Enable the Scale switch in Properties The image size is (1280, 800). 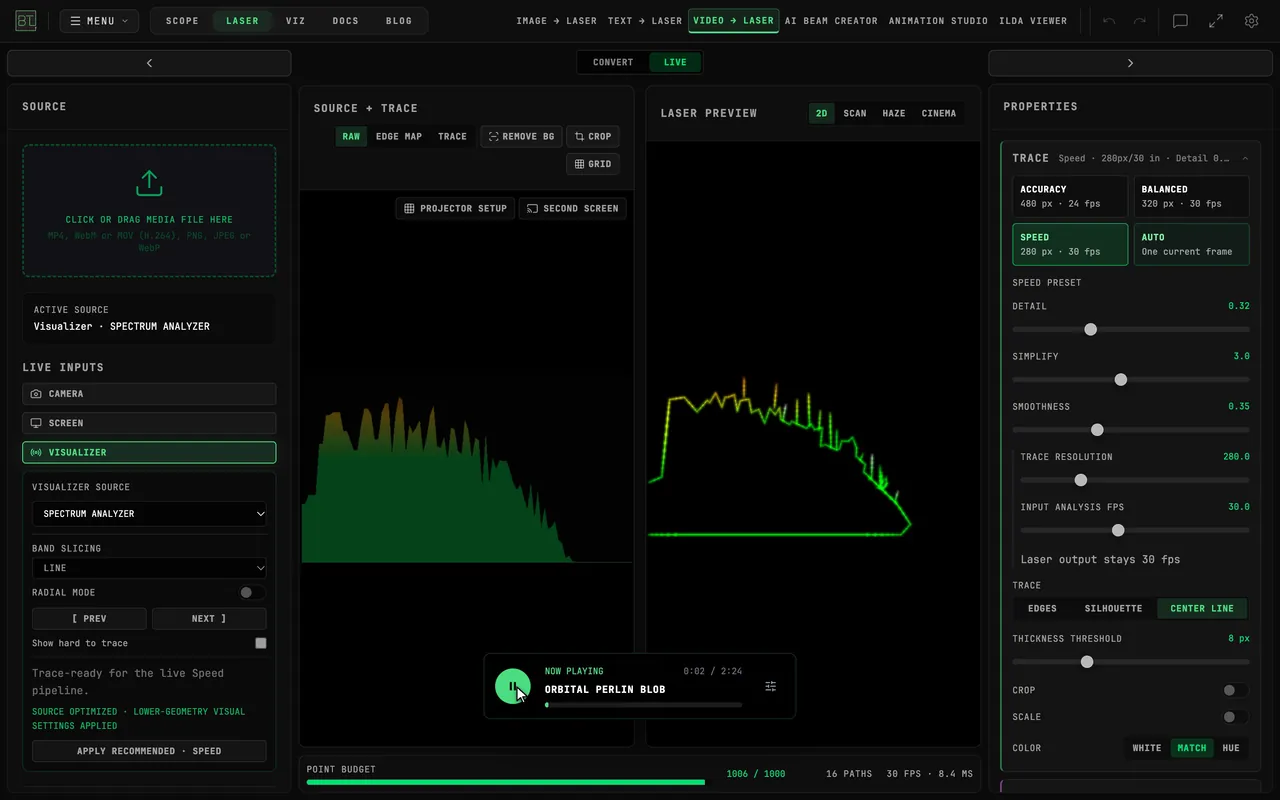point(1235,717)
